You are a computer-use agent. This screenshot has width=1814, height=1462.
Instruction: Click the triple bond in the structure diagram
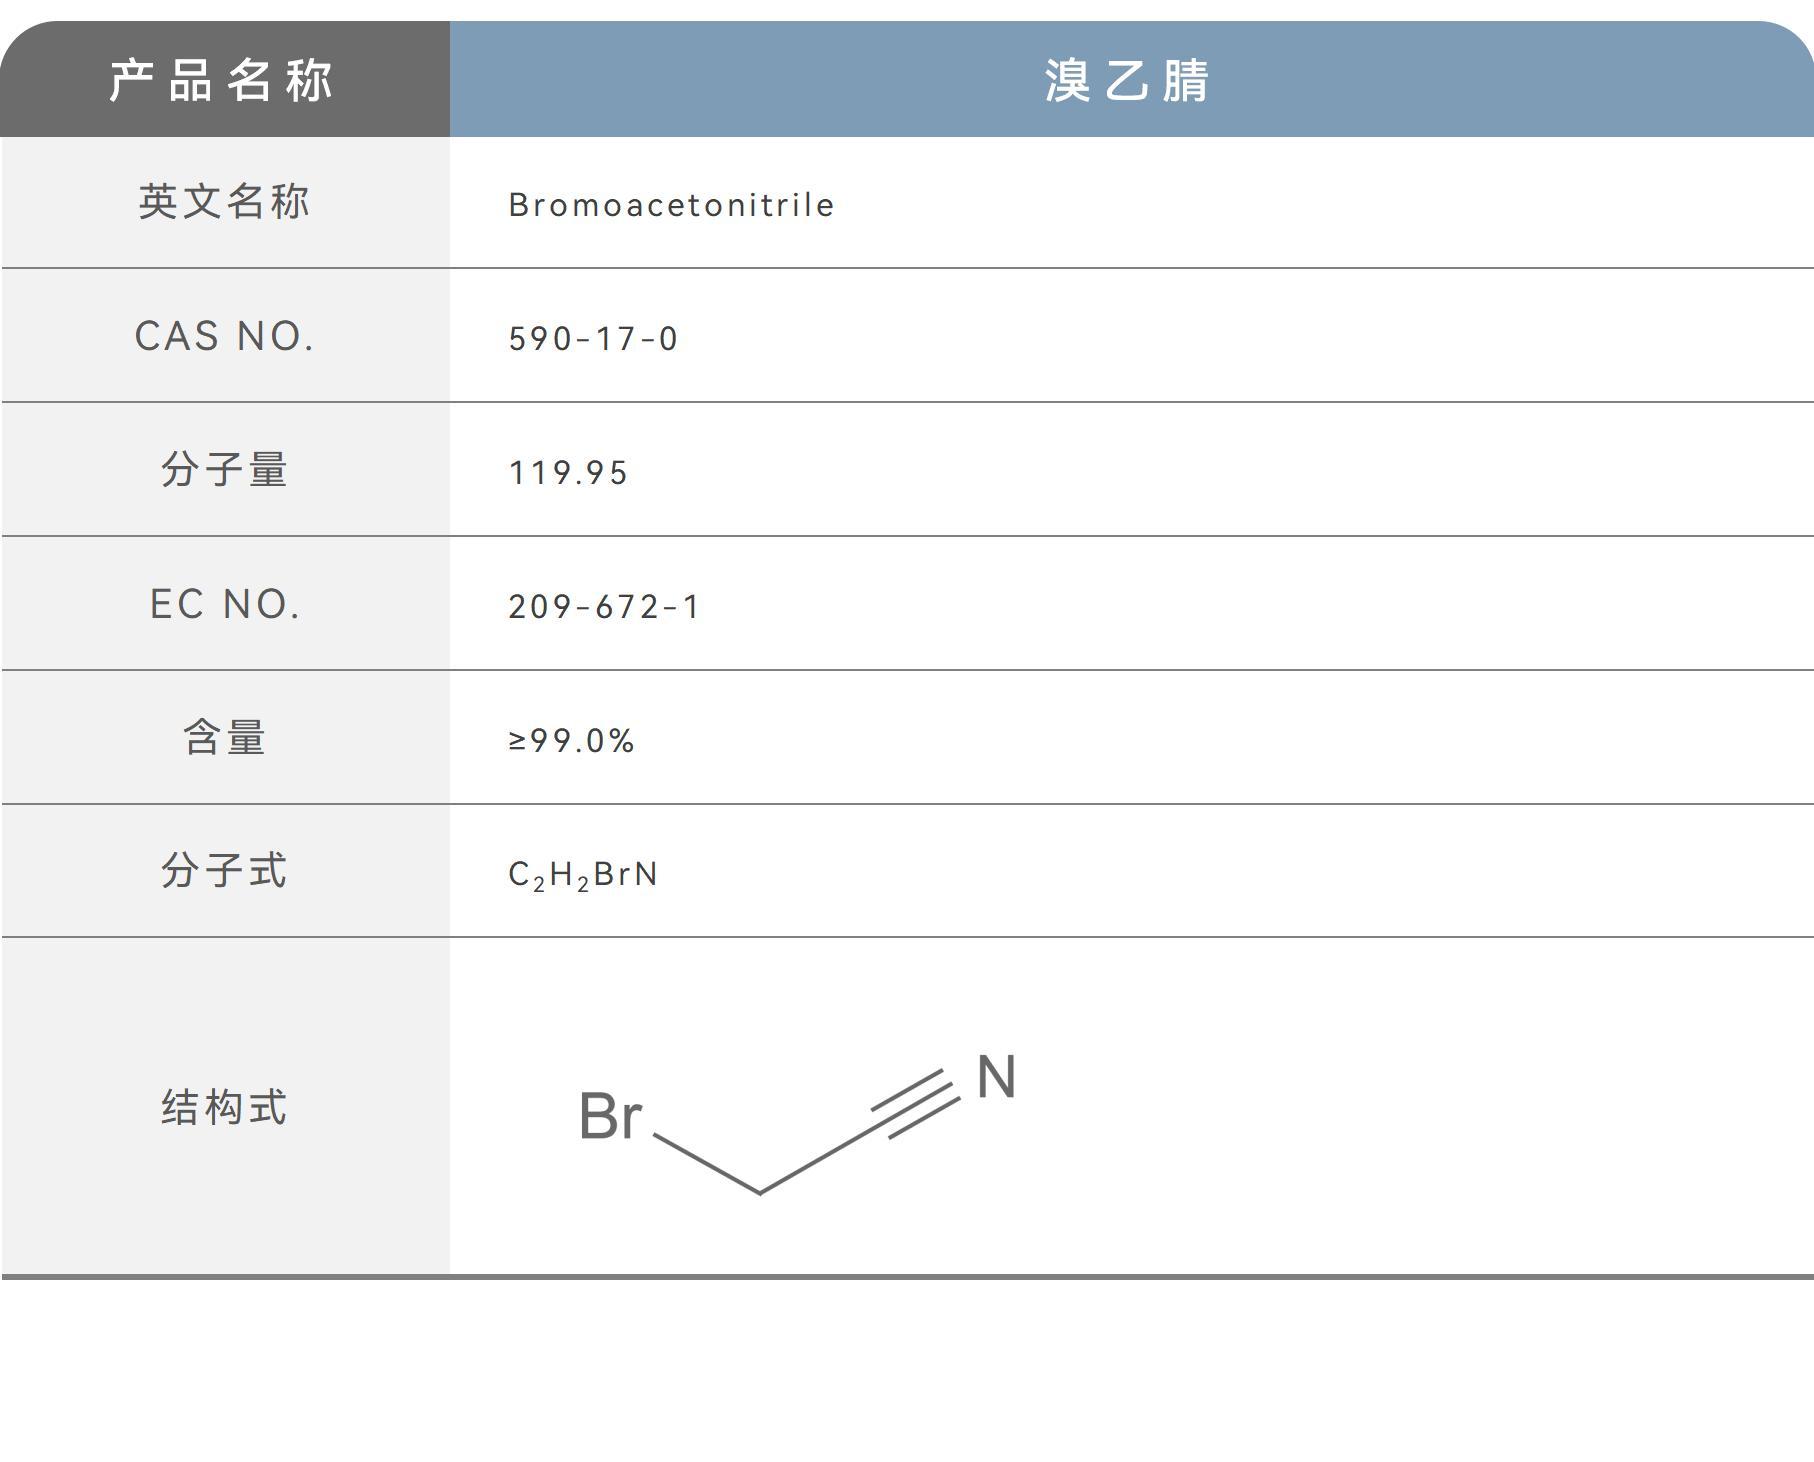(x=914, y=1103)
